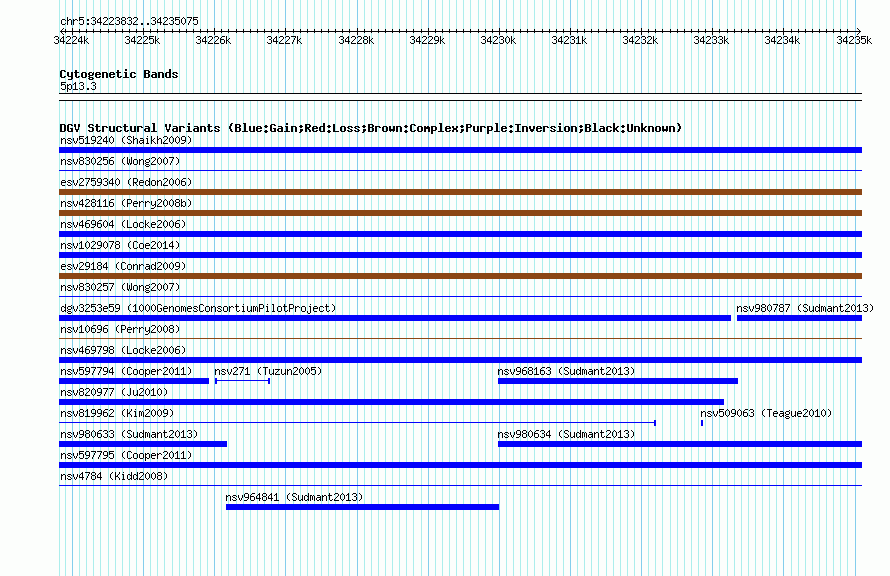890x576 pixels.
Task: Open the nsv597795 (Cooper2011) label
Action: click(x=126, y=455)
